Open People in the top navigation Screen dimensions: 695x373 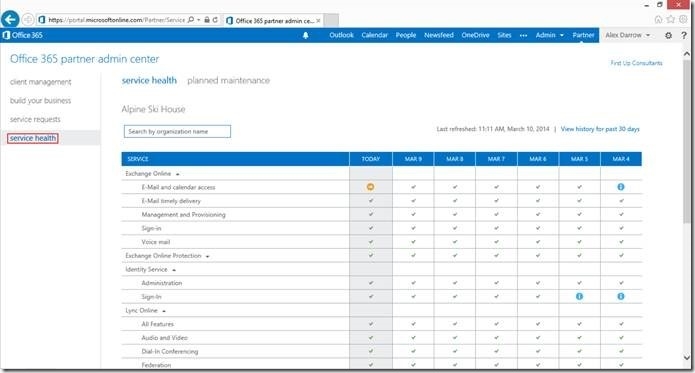[406, 35]
